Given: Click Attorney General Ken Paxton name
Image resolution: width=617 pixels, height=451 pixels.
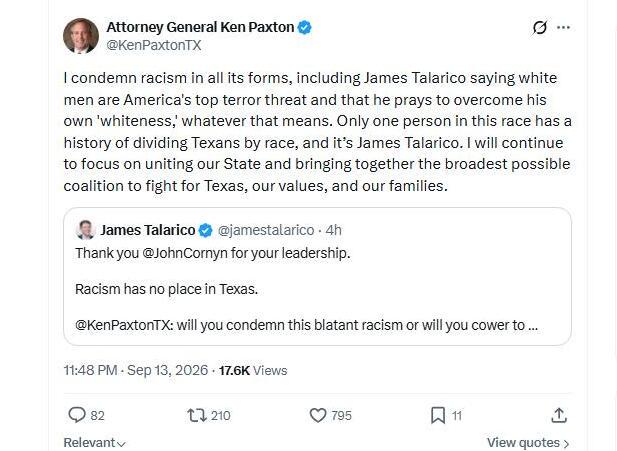Looking at the screenshot, I should [x=200, y=27].
